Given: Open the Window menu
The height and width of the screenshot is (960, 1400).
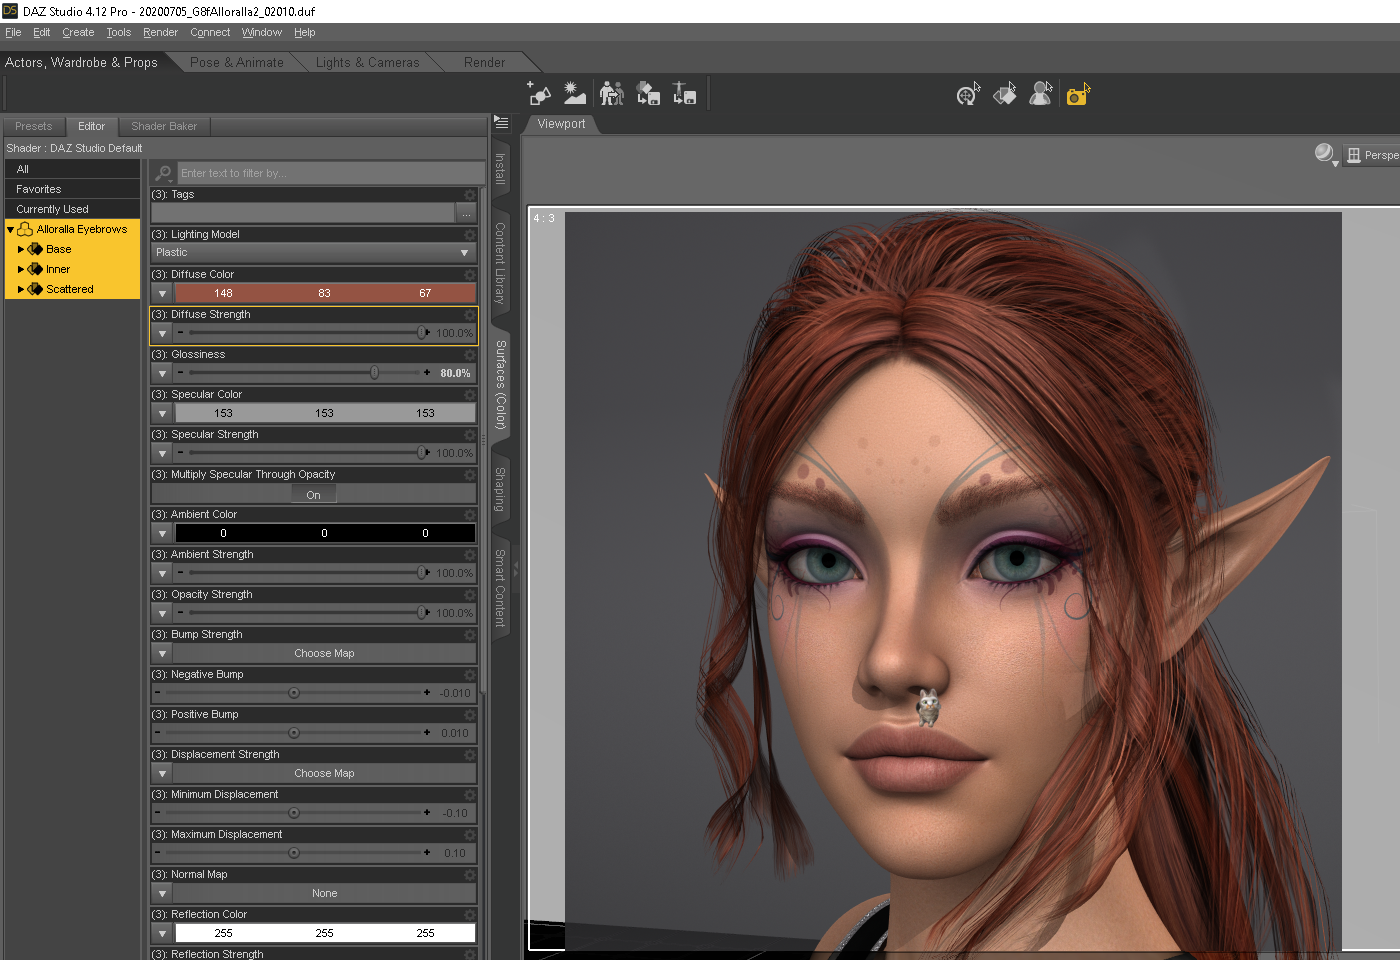Looking at the screenshot, I should pos(262,32).
